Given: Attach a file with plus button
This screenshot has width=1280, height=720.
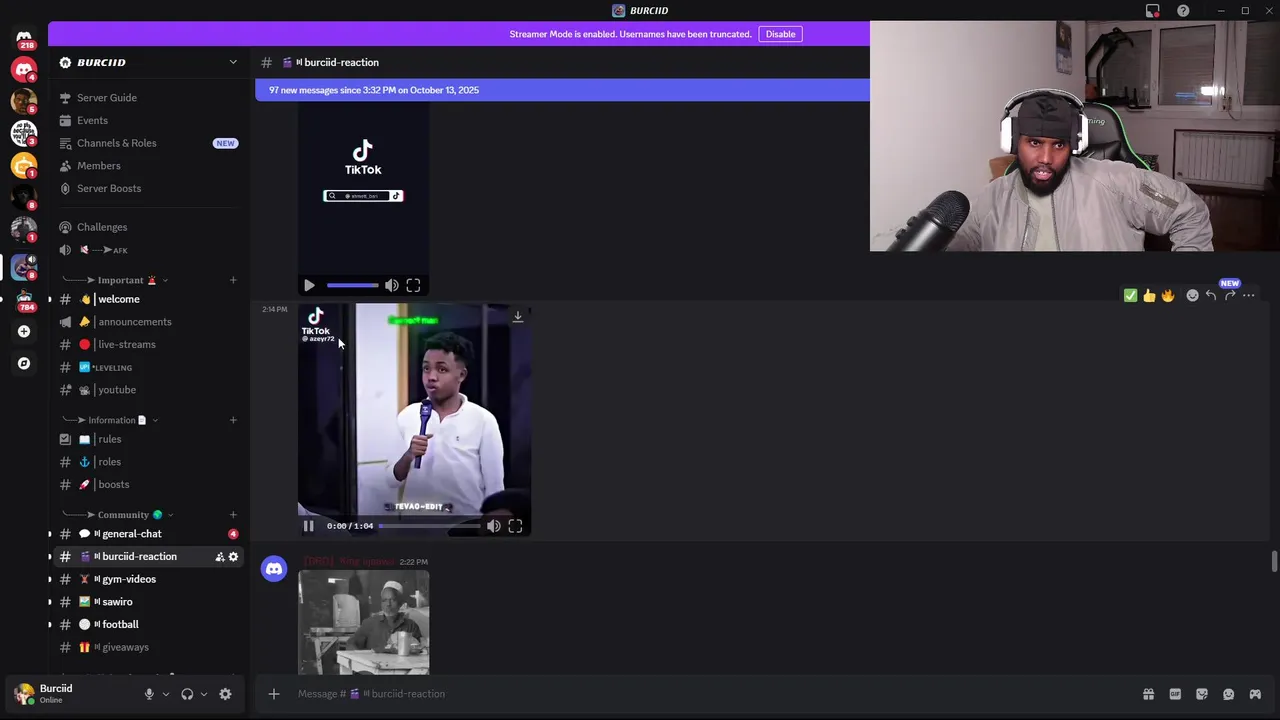Looking at the screenshot, I should click(274, 694).
